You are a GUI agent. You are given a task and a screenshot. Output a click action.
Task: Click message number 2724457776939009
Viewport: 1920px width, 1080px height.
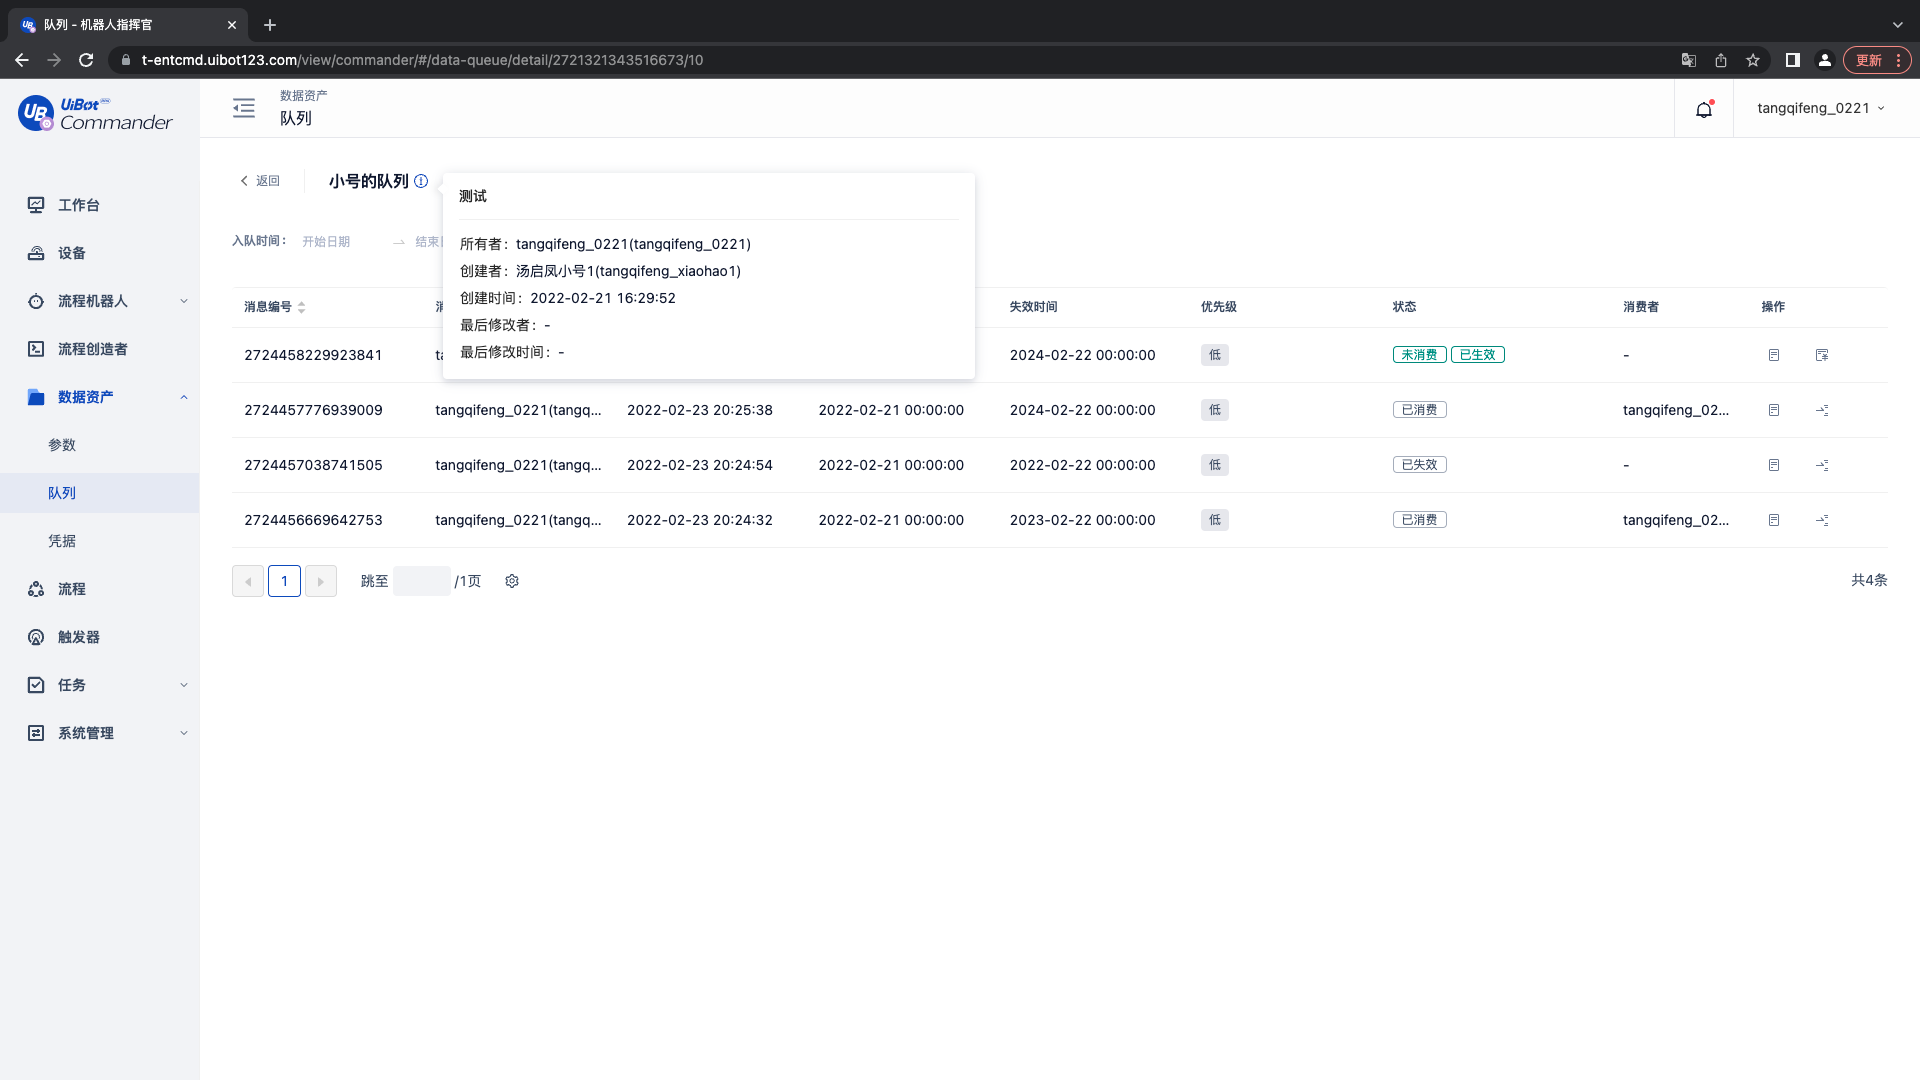click(313, 410)
